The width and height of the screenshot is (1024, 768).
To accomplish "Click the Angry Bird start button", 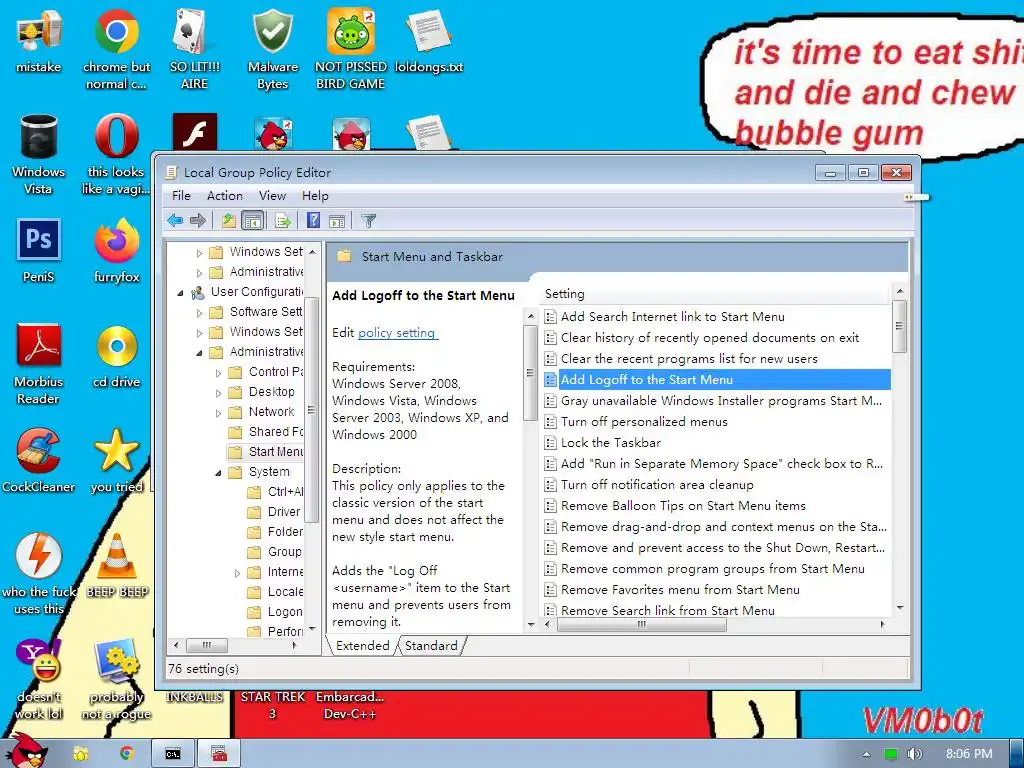I will click(x=29, y=751).
